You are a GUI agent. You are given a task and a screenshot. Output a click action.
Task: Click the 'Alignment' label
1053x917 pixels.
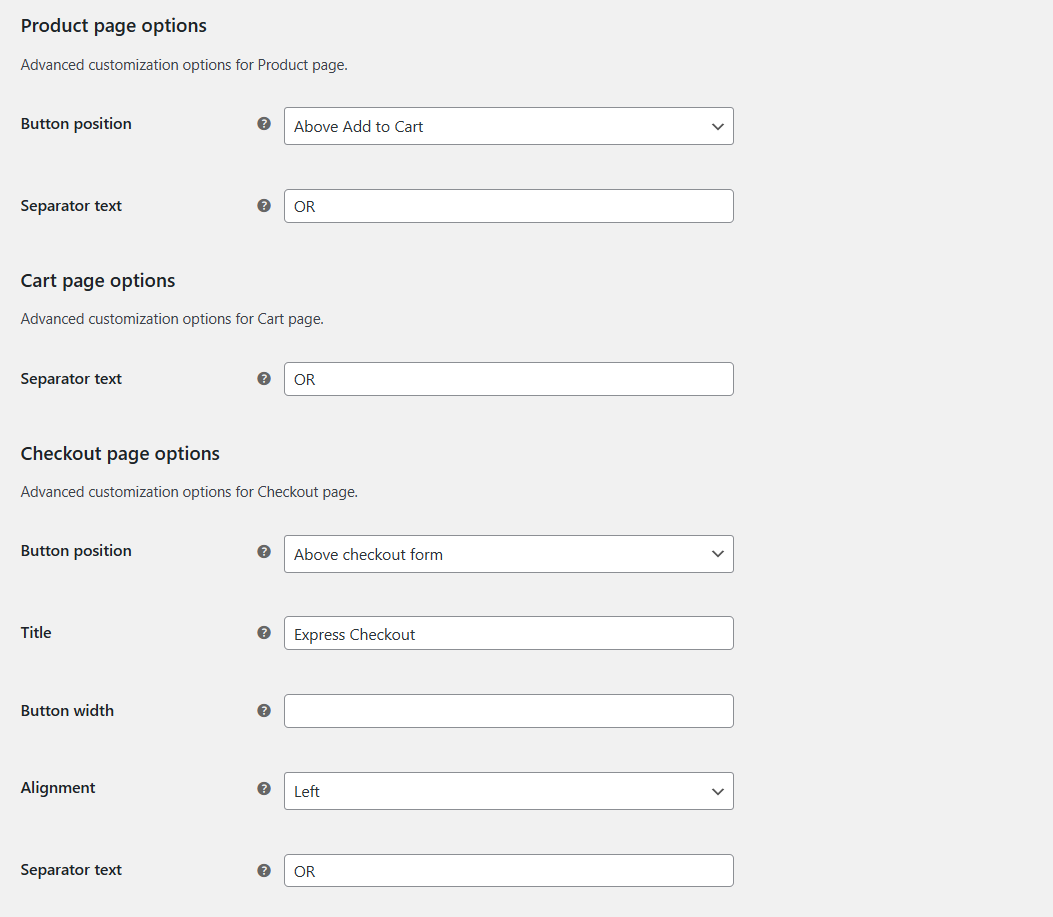[58, 788]
